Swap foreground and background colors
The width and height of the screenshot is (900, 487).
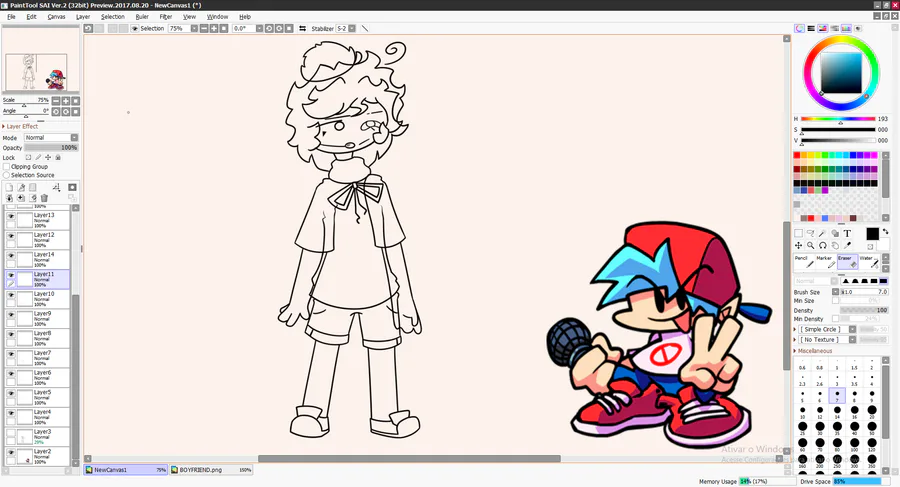(885, 231)
